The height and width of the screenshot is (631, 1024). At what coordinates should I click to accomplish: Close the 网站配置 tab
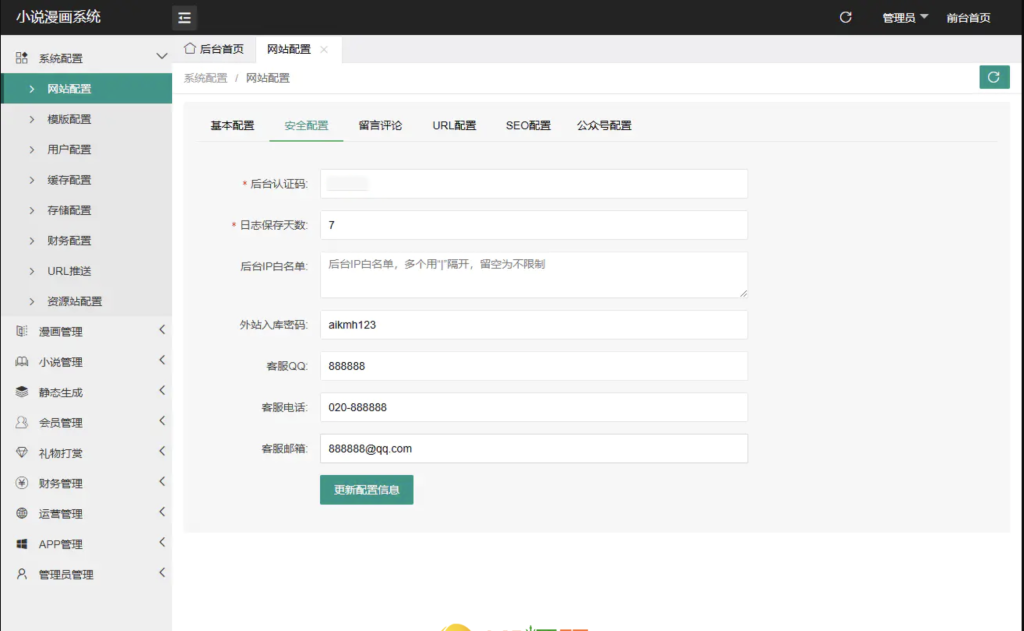point(324,49)
